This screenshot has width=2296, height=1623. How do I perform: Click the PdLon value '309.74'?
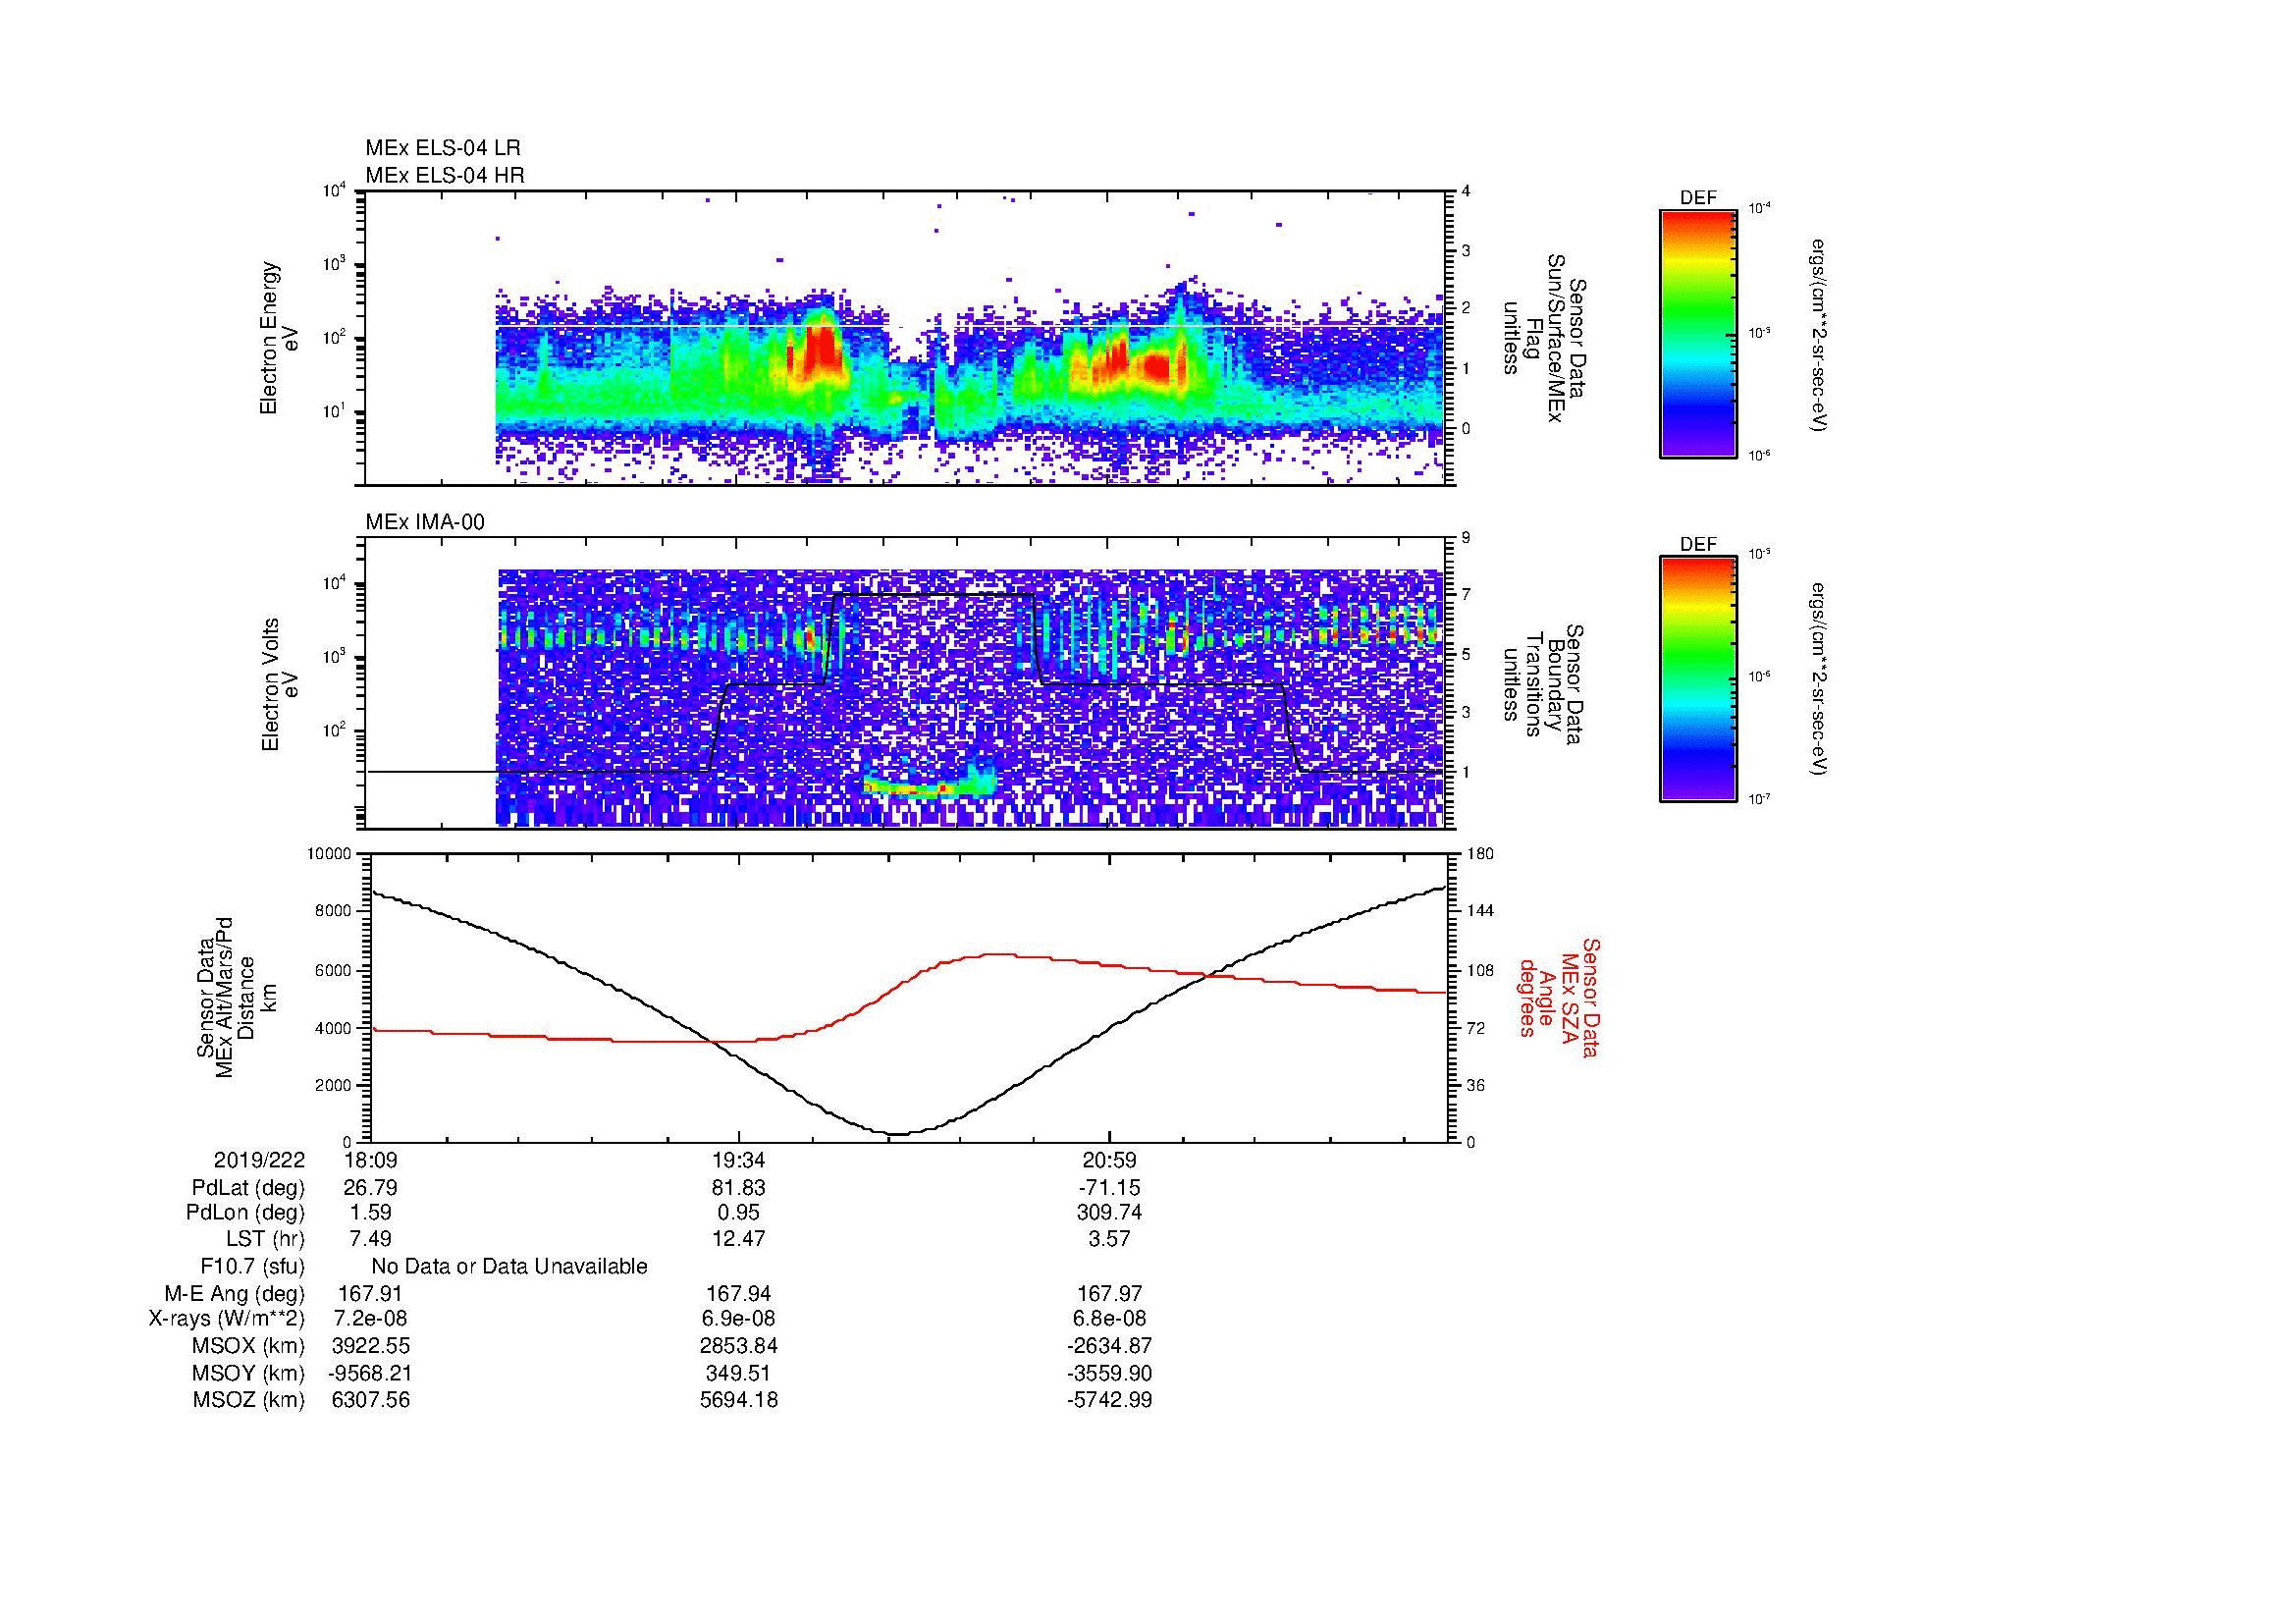(x=1109, y=1213)
